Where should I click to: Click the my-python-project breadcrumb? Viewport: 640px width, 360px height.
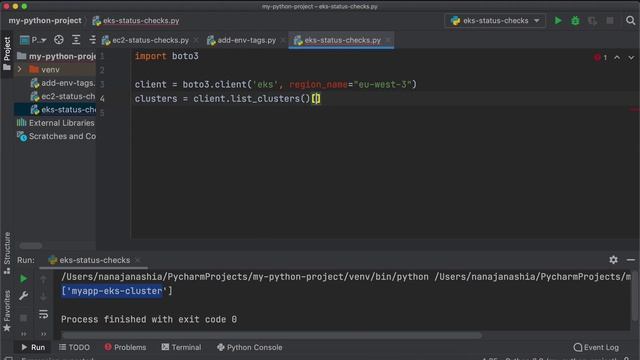tap(45, 20)
